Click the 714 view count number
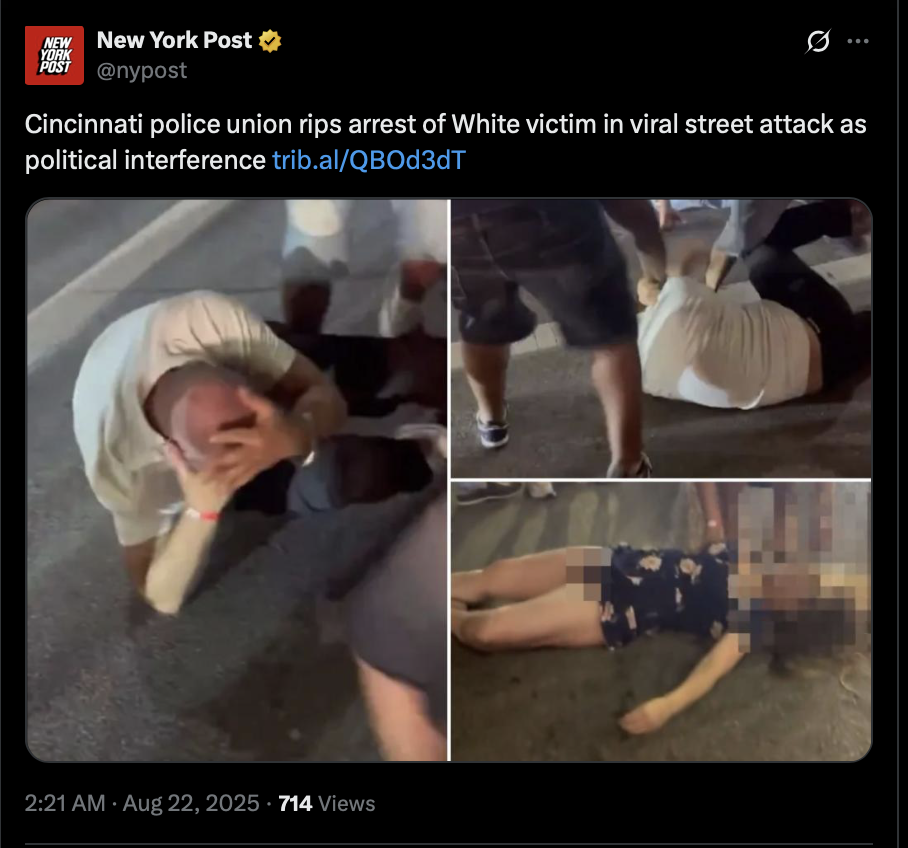This screenshot has height=848, width=908. pos(295,803)
